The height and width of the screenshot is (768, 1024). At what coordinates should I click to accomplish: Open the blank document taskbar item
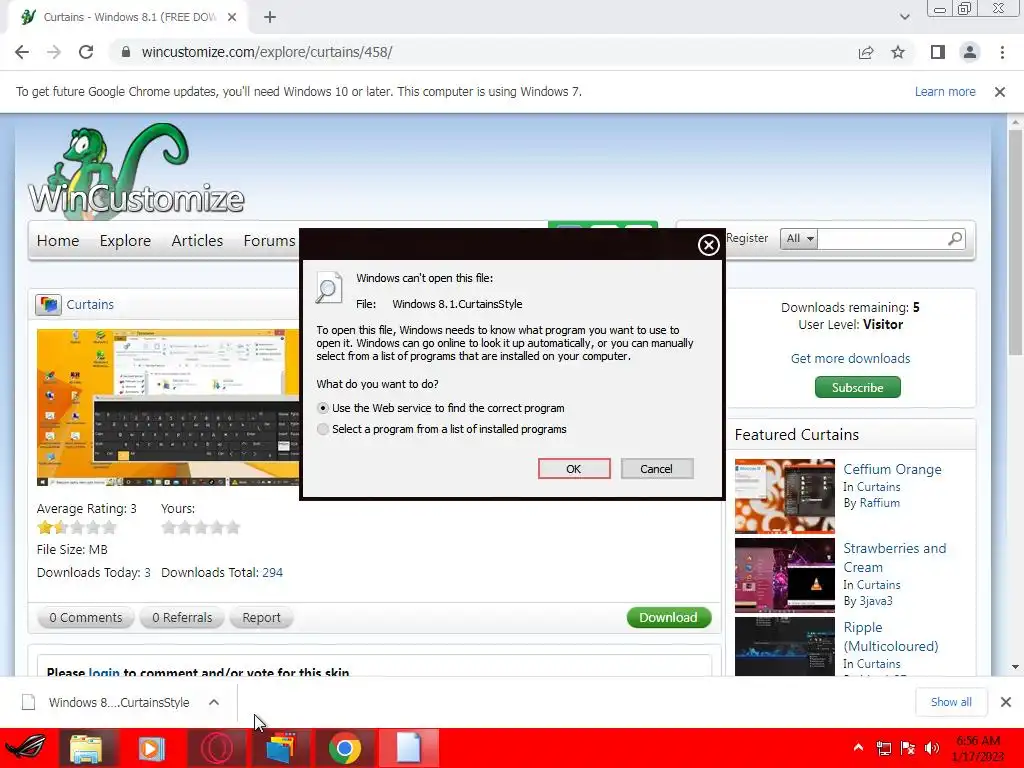point(409,748)
